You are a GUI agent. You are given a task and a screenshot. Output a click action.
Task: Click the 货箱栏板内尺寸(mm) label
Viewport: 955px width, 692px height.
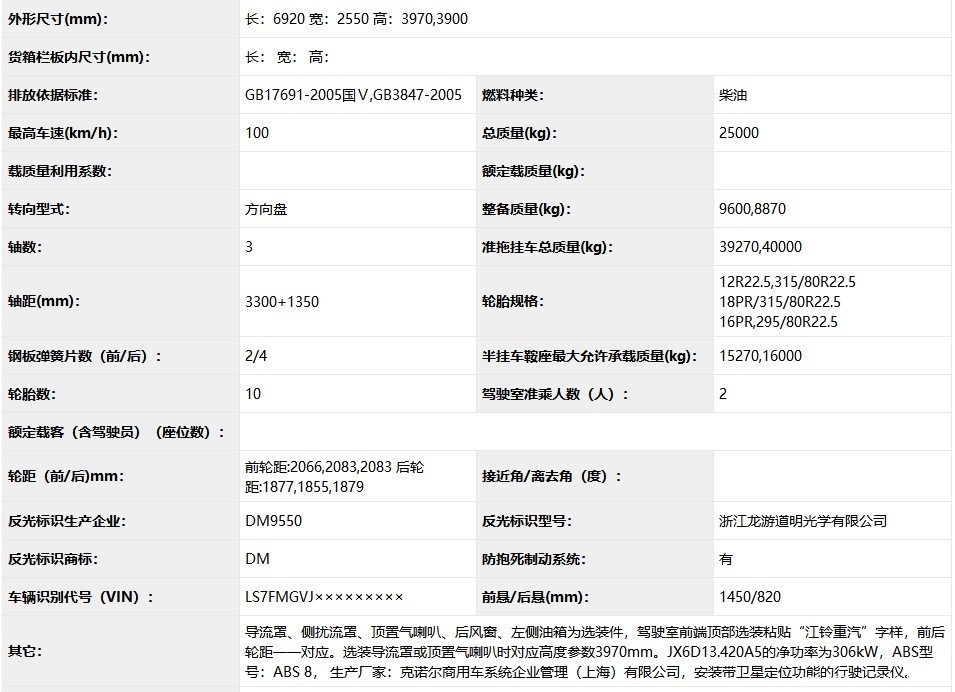[x=78, y=57]
